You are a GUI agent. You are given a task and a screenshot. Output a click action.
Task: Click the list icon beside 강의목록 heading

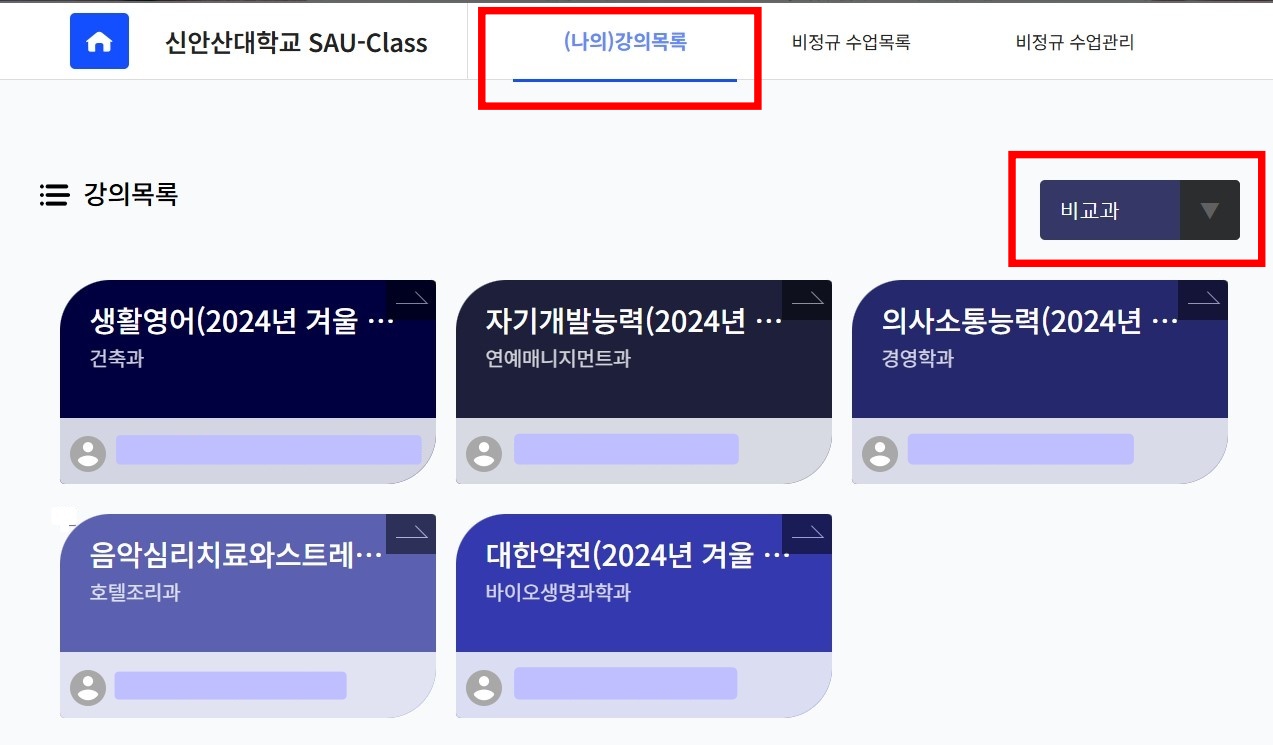click(53, 195)
